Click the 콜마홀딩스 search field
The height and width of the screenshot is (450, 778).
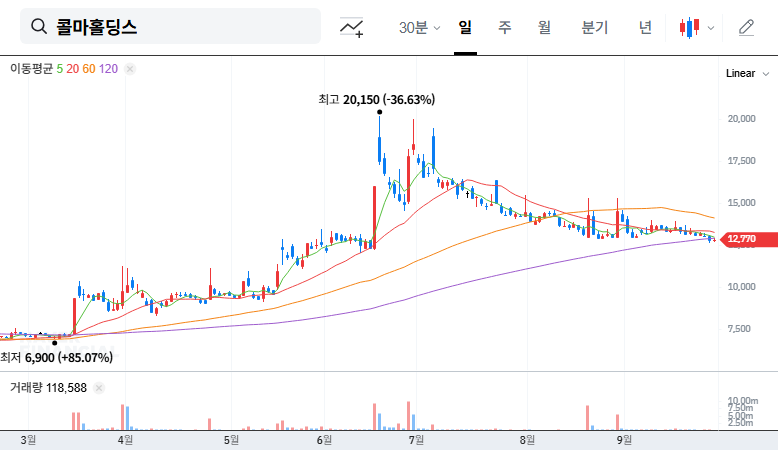(x=170, y=26)
